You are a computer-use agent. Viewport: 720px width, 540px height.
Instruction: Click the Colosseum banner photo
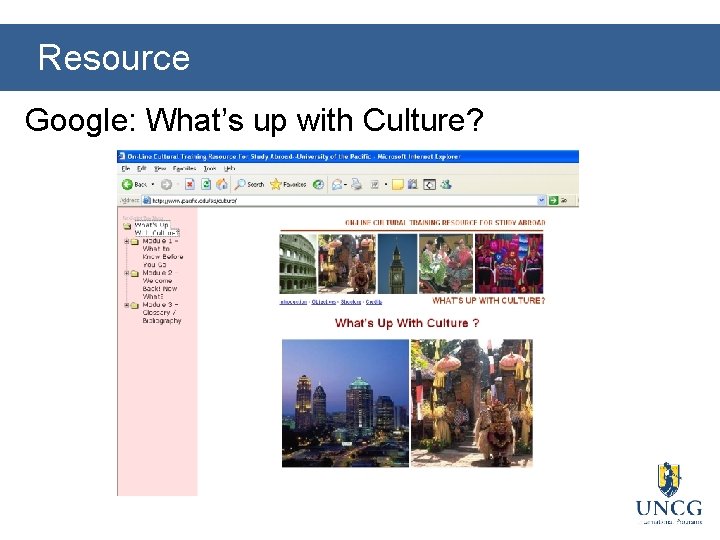click(298, 264)
